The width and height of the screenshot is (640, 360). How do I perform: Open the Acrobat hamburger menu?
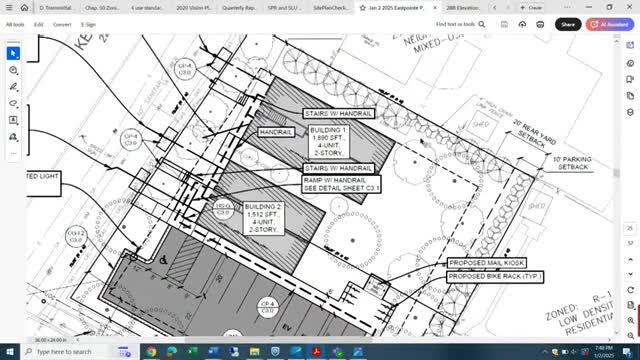click(x=9, y=8)
